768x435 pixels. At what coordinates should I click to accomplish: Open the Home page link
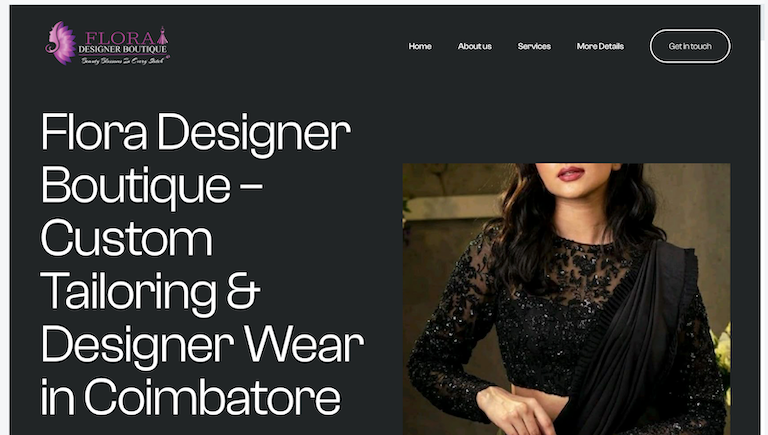click(x=420, y=46)
